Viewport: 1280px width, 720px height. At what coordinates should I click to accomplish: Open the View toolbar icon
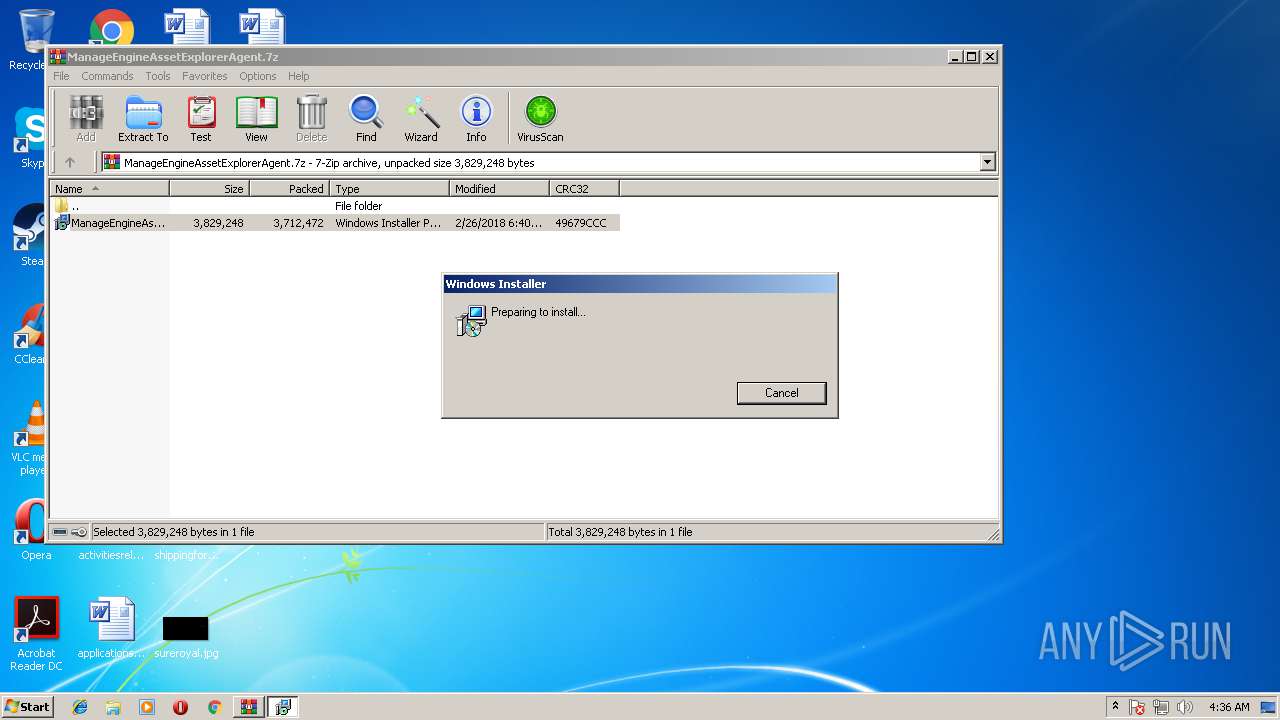[x=257, y=119]
